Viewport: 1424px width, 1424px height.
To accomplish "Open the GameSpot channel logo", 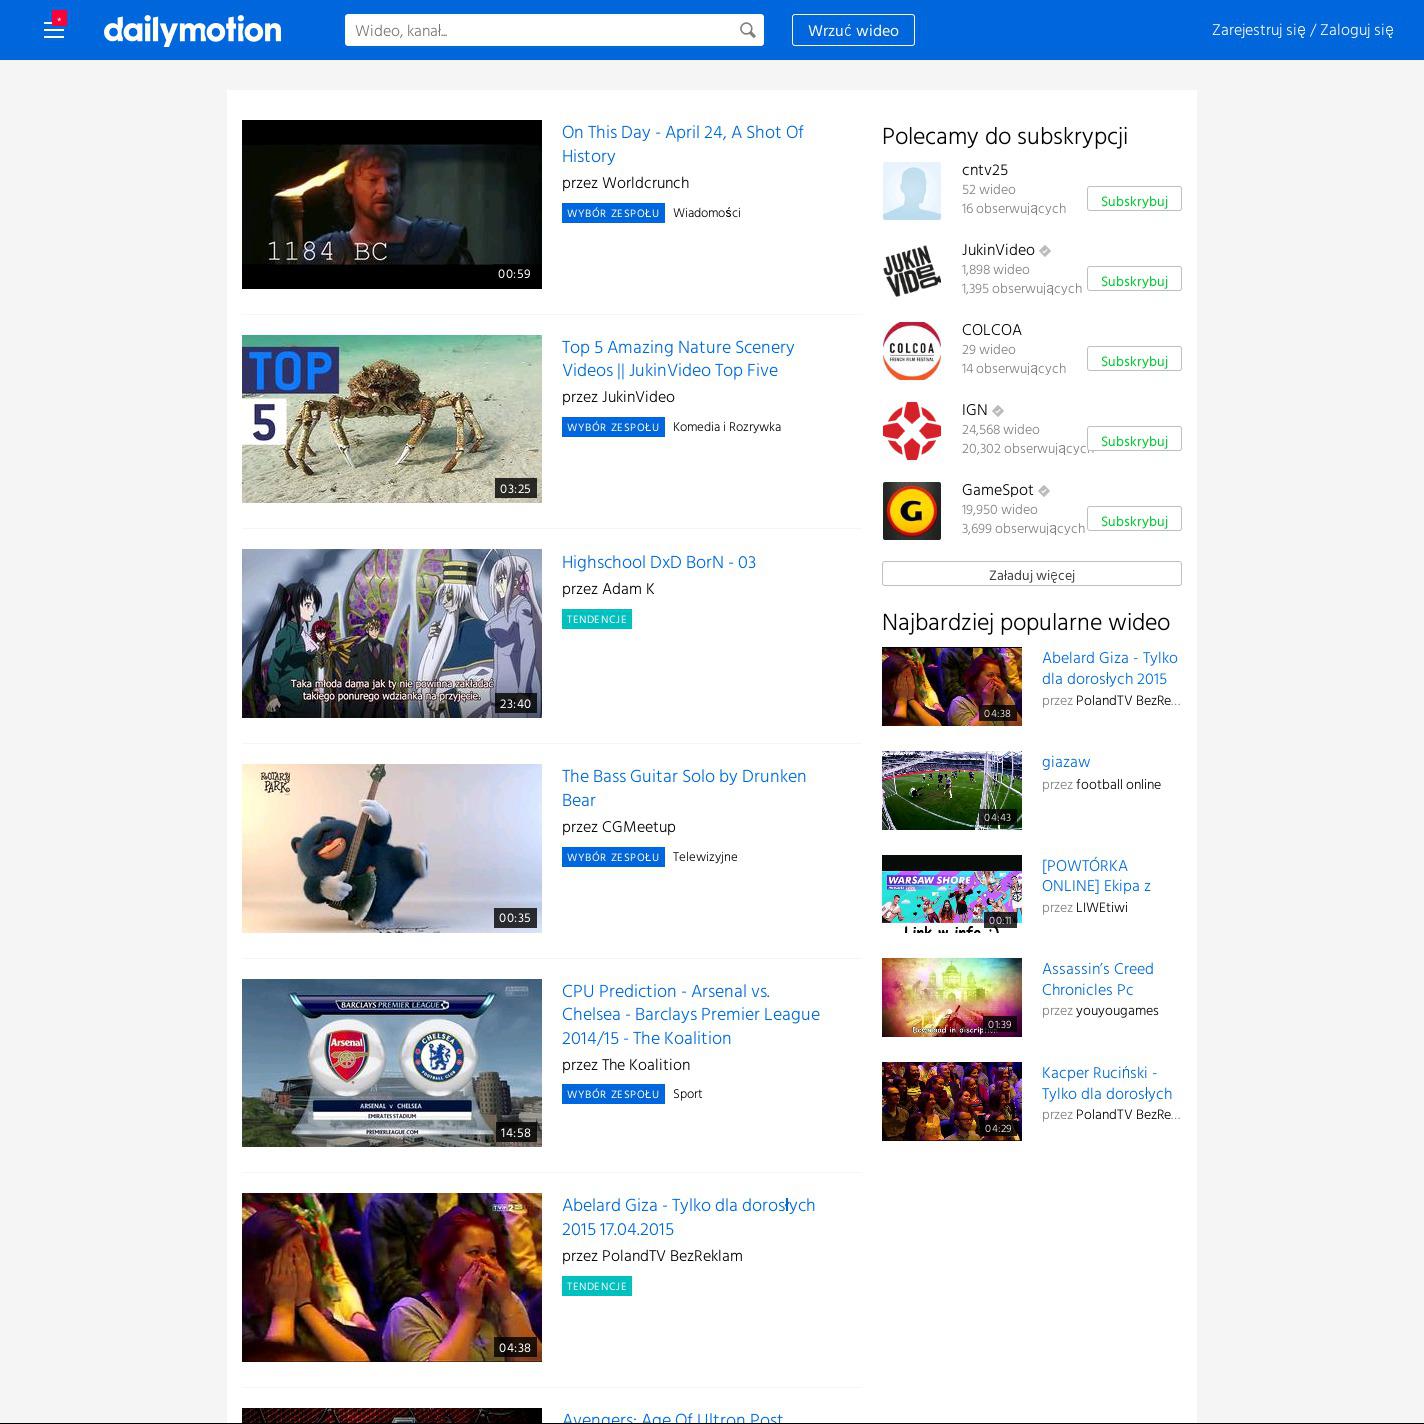I will [x=911, y=511].
